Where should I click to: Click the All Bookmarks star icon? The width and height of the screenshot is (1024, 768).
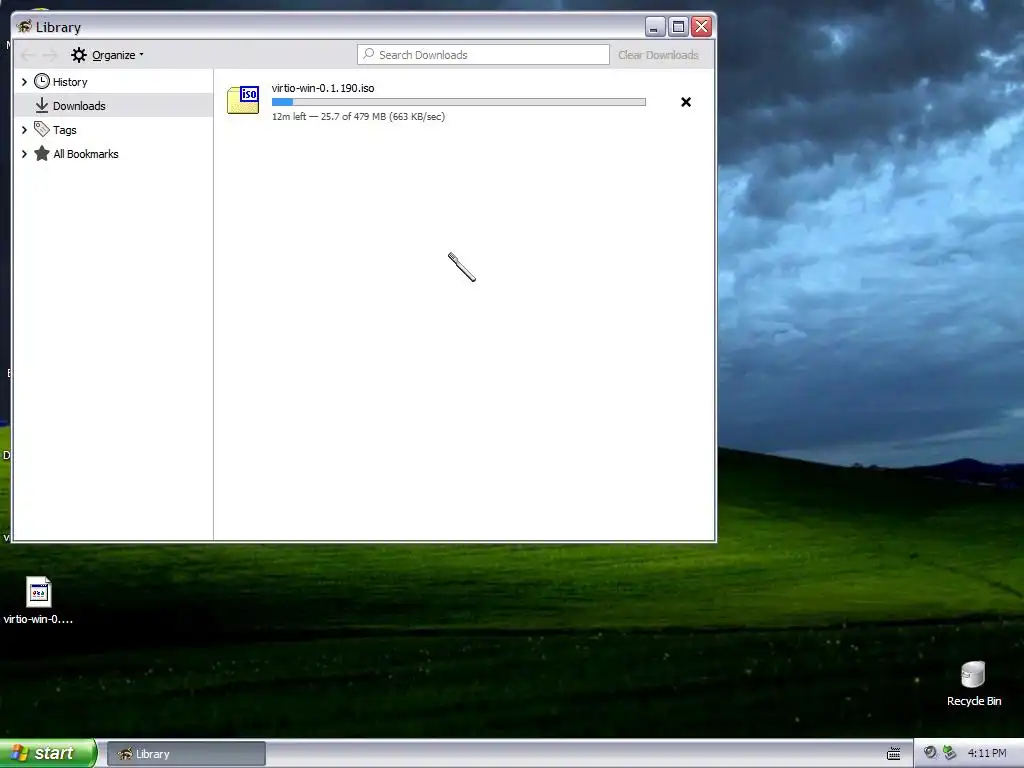tap(42, 153)
